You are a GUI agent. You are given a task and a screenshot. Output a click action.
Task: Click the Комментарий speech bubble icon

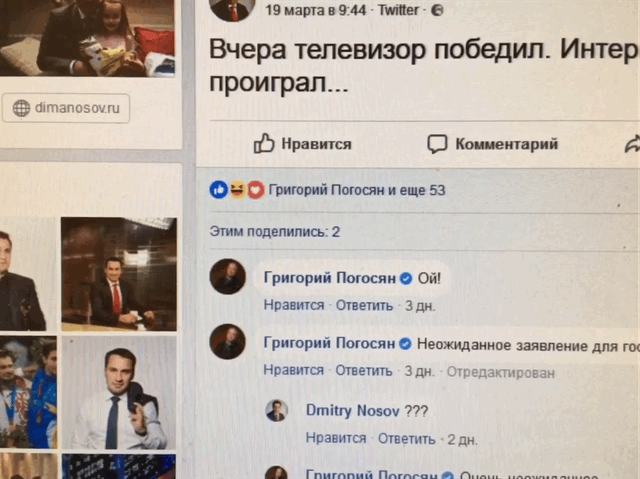437,144
